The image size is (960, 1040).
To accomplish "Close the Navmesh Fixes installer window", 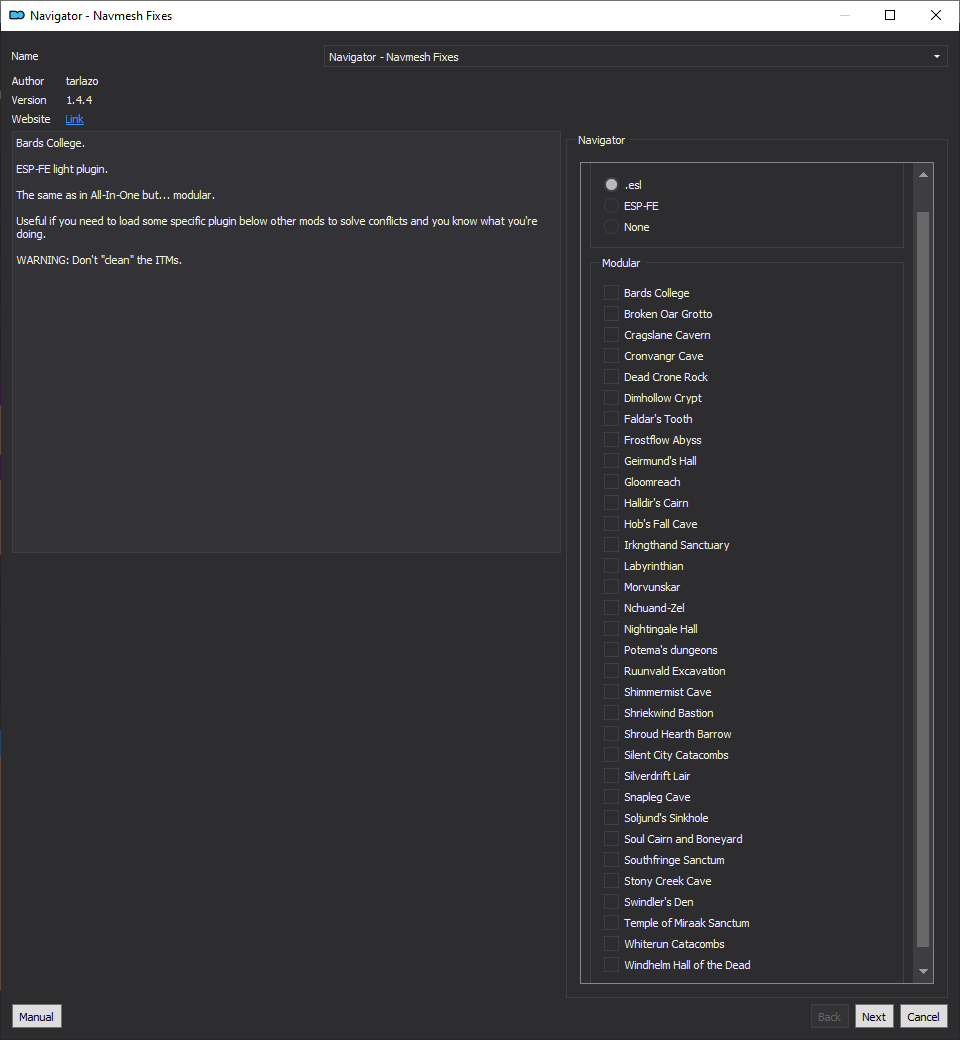I will click(935, 15).
